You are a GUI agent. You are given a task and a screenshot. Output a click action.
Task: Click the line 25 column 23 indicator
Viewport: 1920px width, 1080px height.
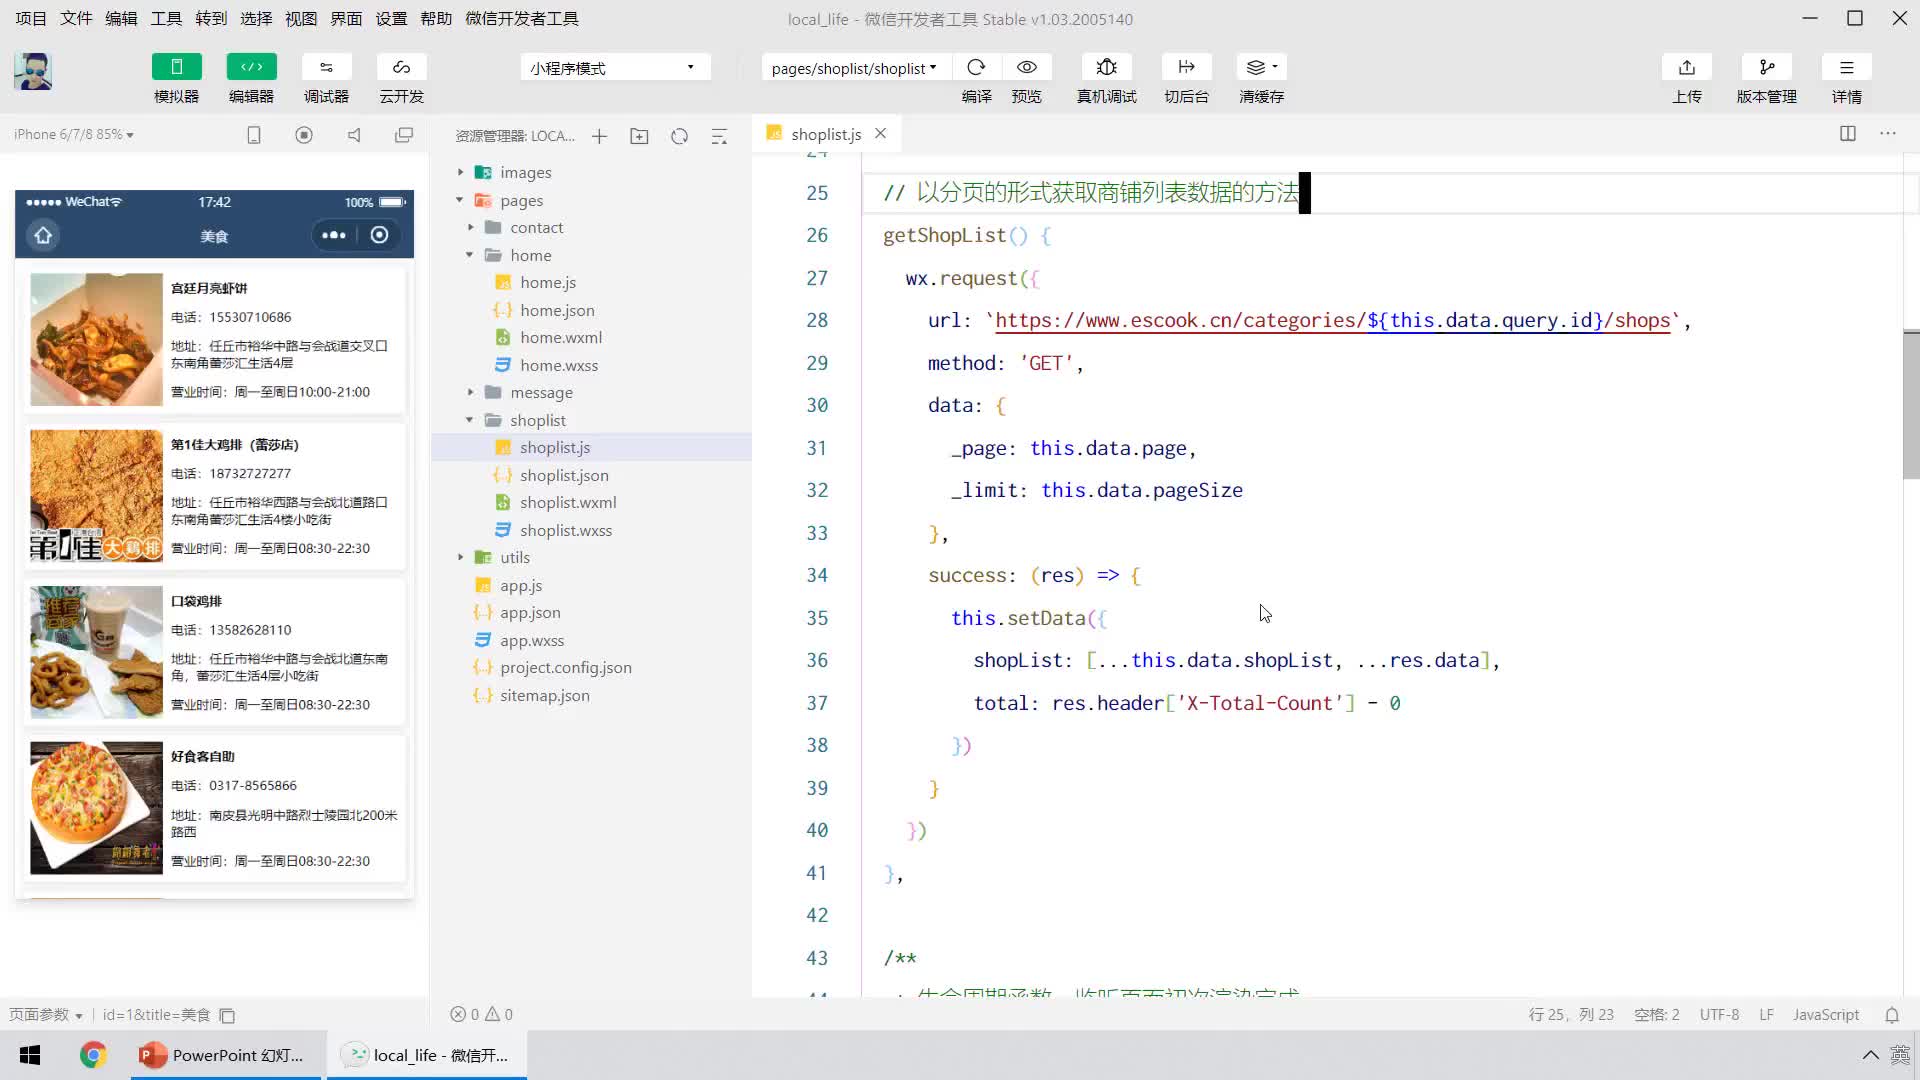(x=1571, y=1014)
